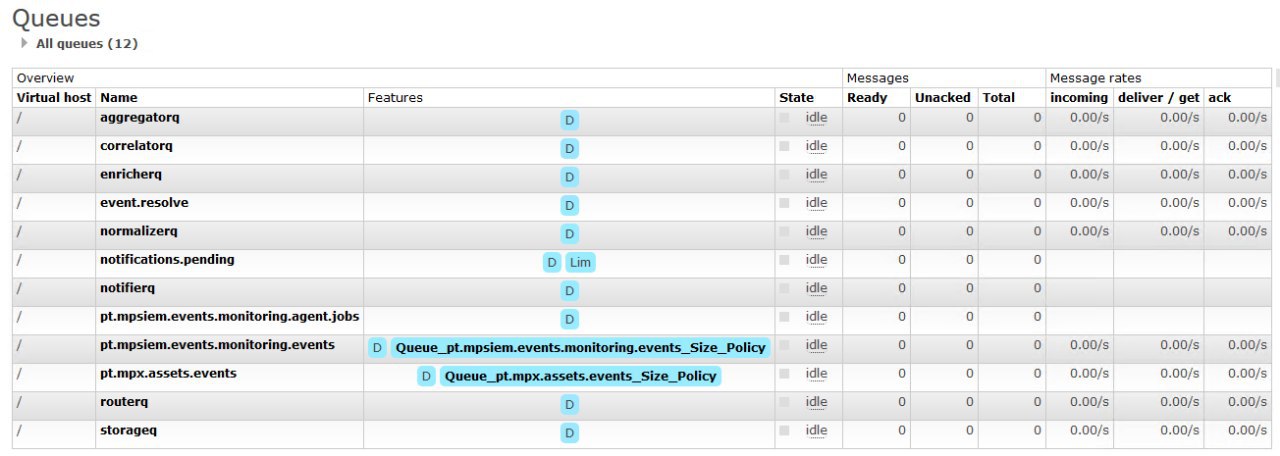Sort by the Total column header

pos(998,97)
